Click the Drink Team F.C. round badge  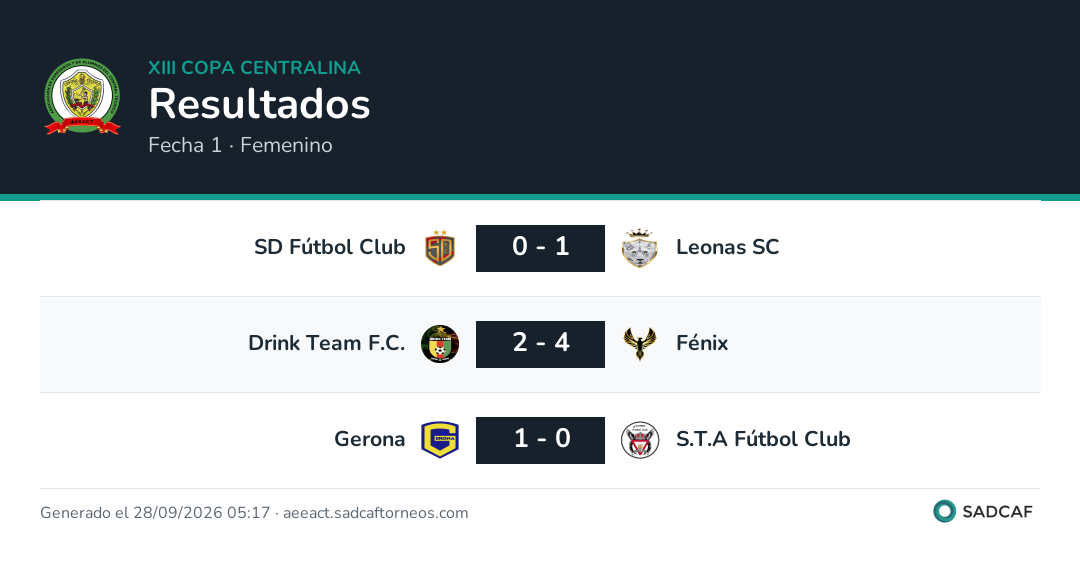[x=440, y=344]
